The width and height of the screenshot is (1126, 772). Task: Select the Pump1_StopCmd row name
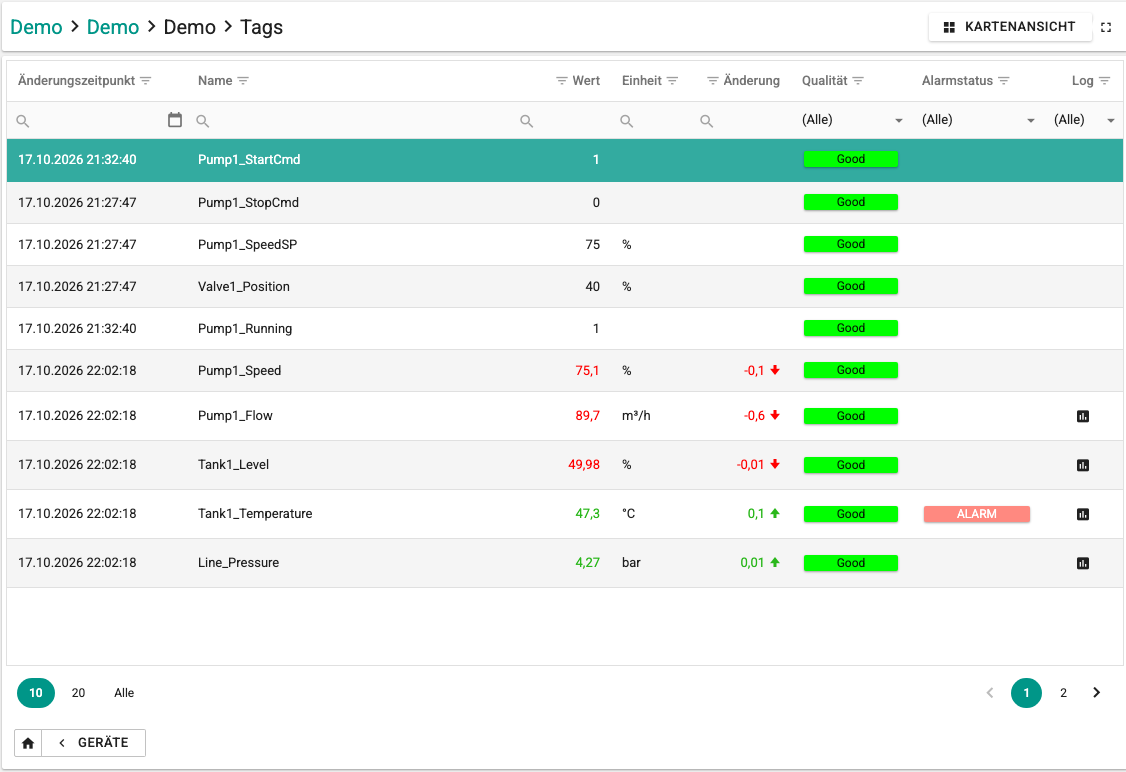(x=248, y=203)
